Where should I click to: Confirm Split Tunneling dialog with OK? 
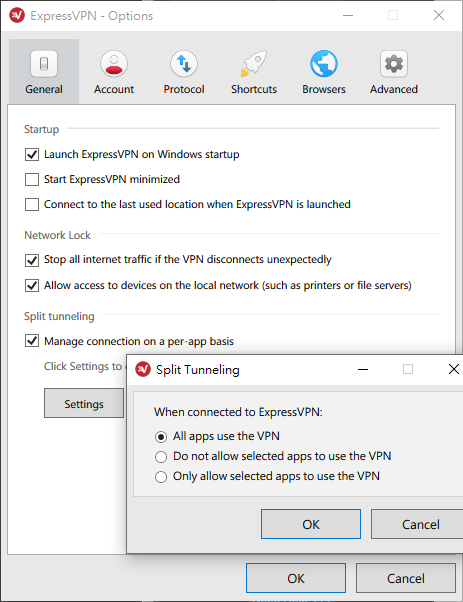(x=311, y=524)
